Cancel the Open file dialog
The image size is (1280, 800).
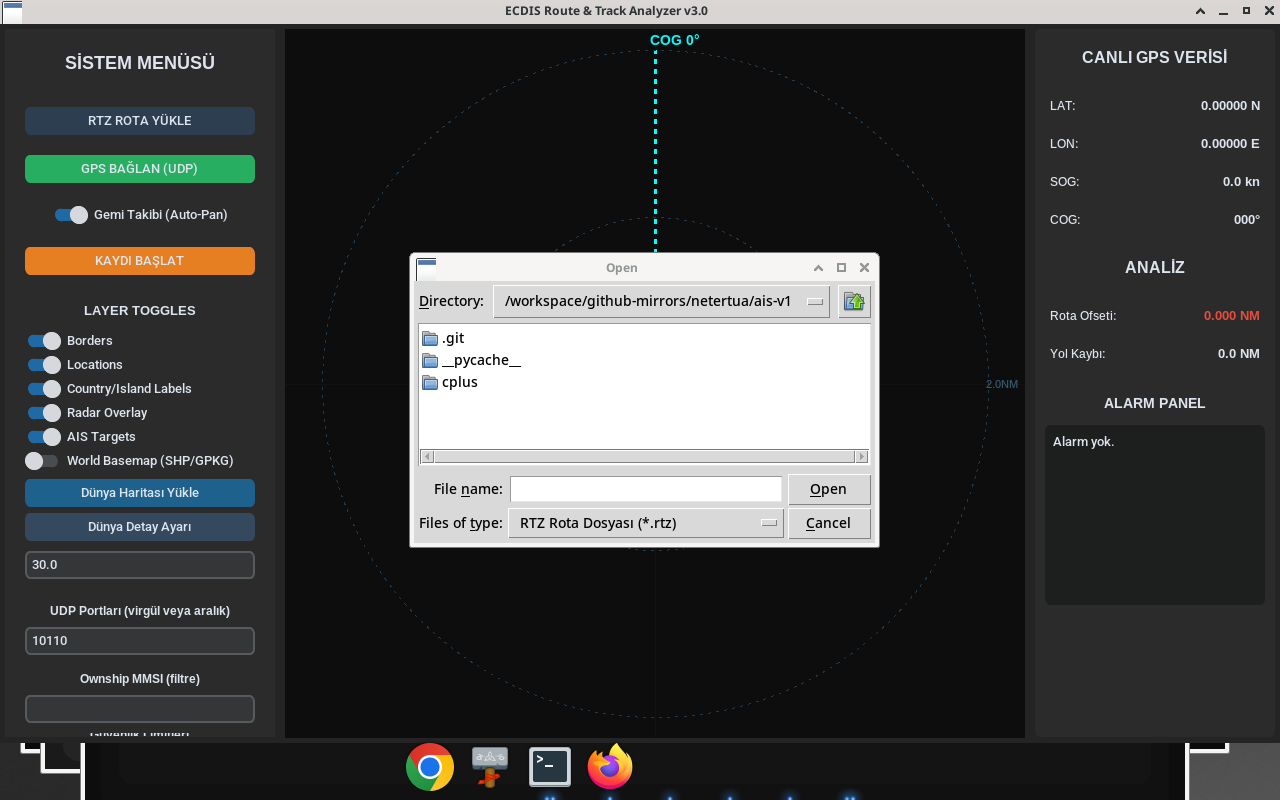click(x=829, y=523)
